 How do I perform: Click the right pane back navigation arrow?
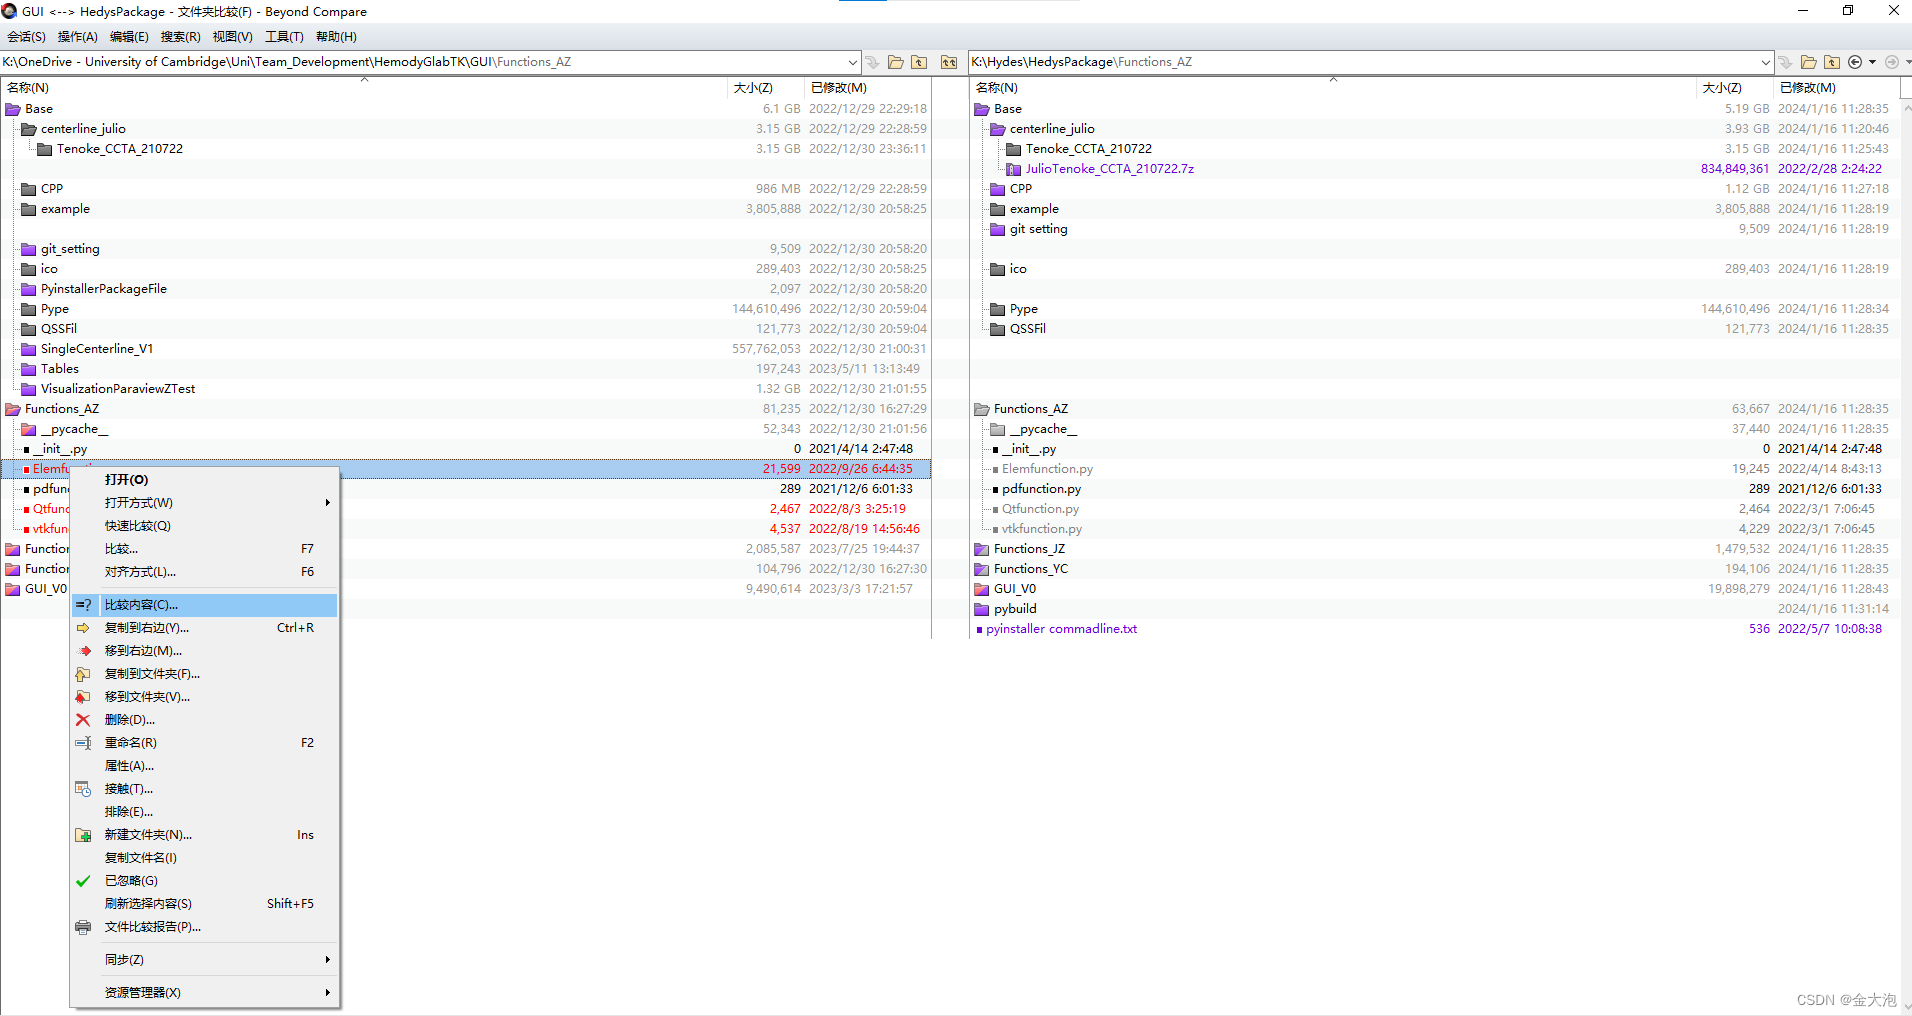(x=1855, y=62)
